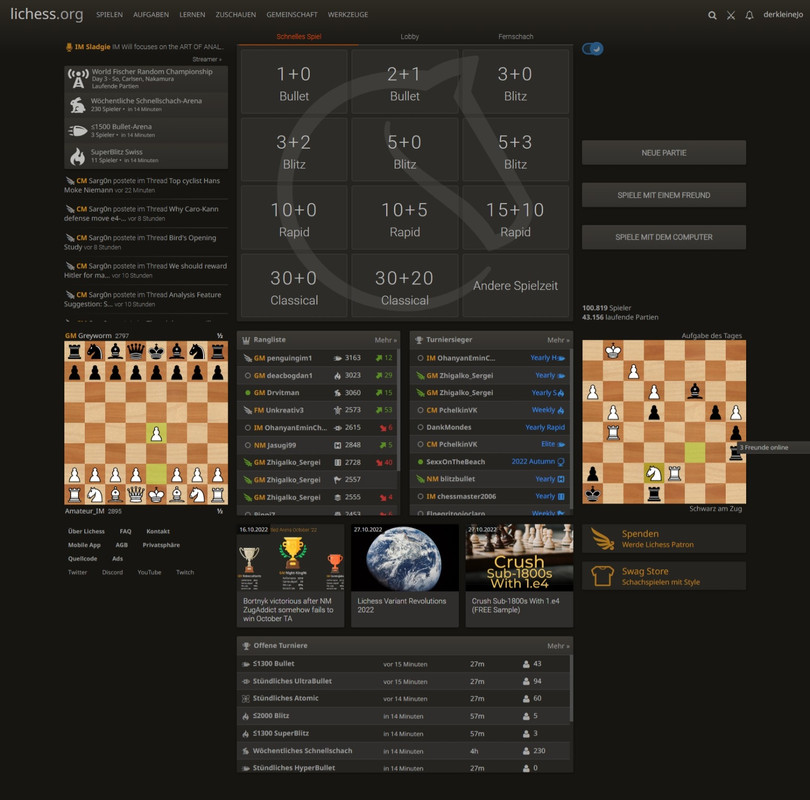Click the atom icon in Stündliches Atomic row
Screen dimensions: 810x800
coord(246,699)
